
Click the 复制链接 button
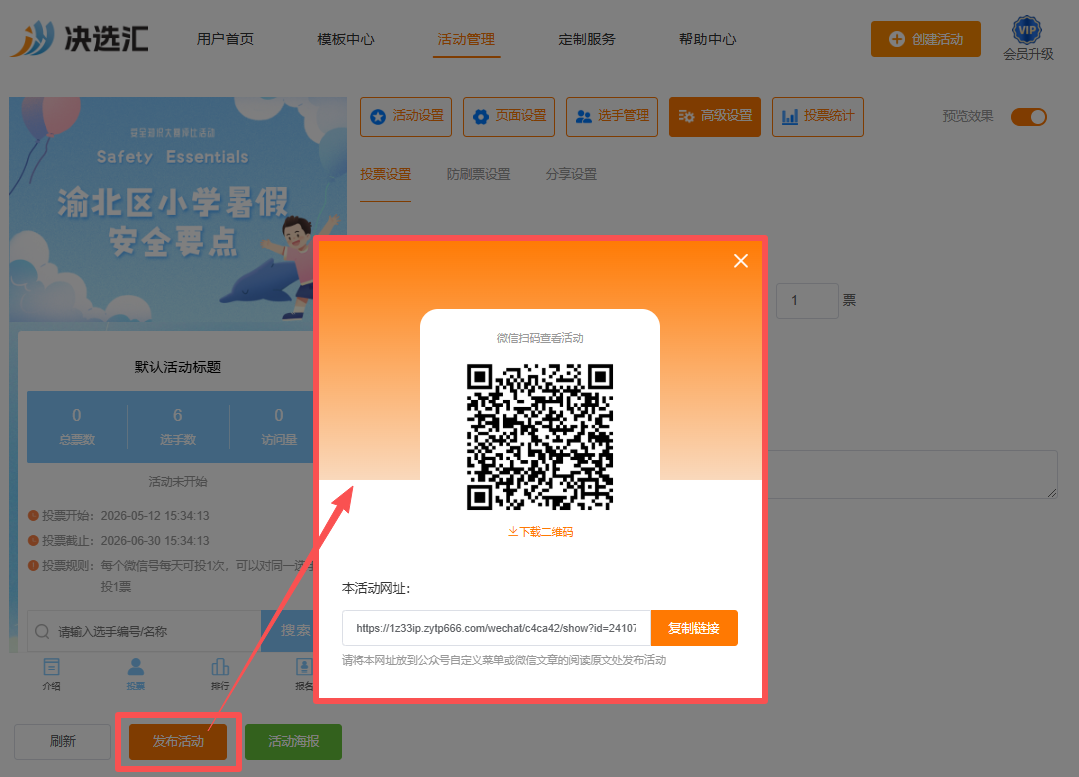(694, 628)
